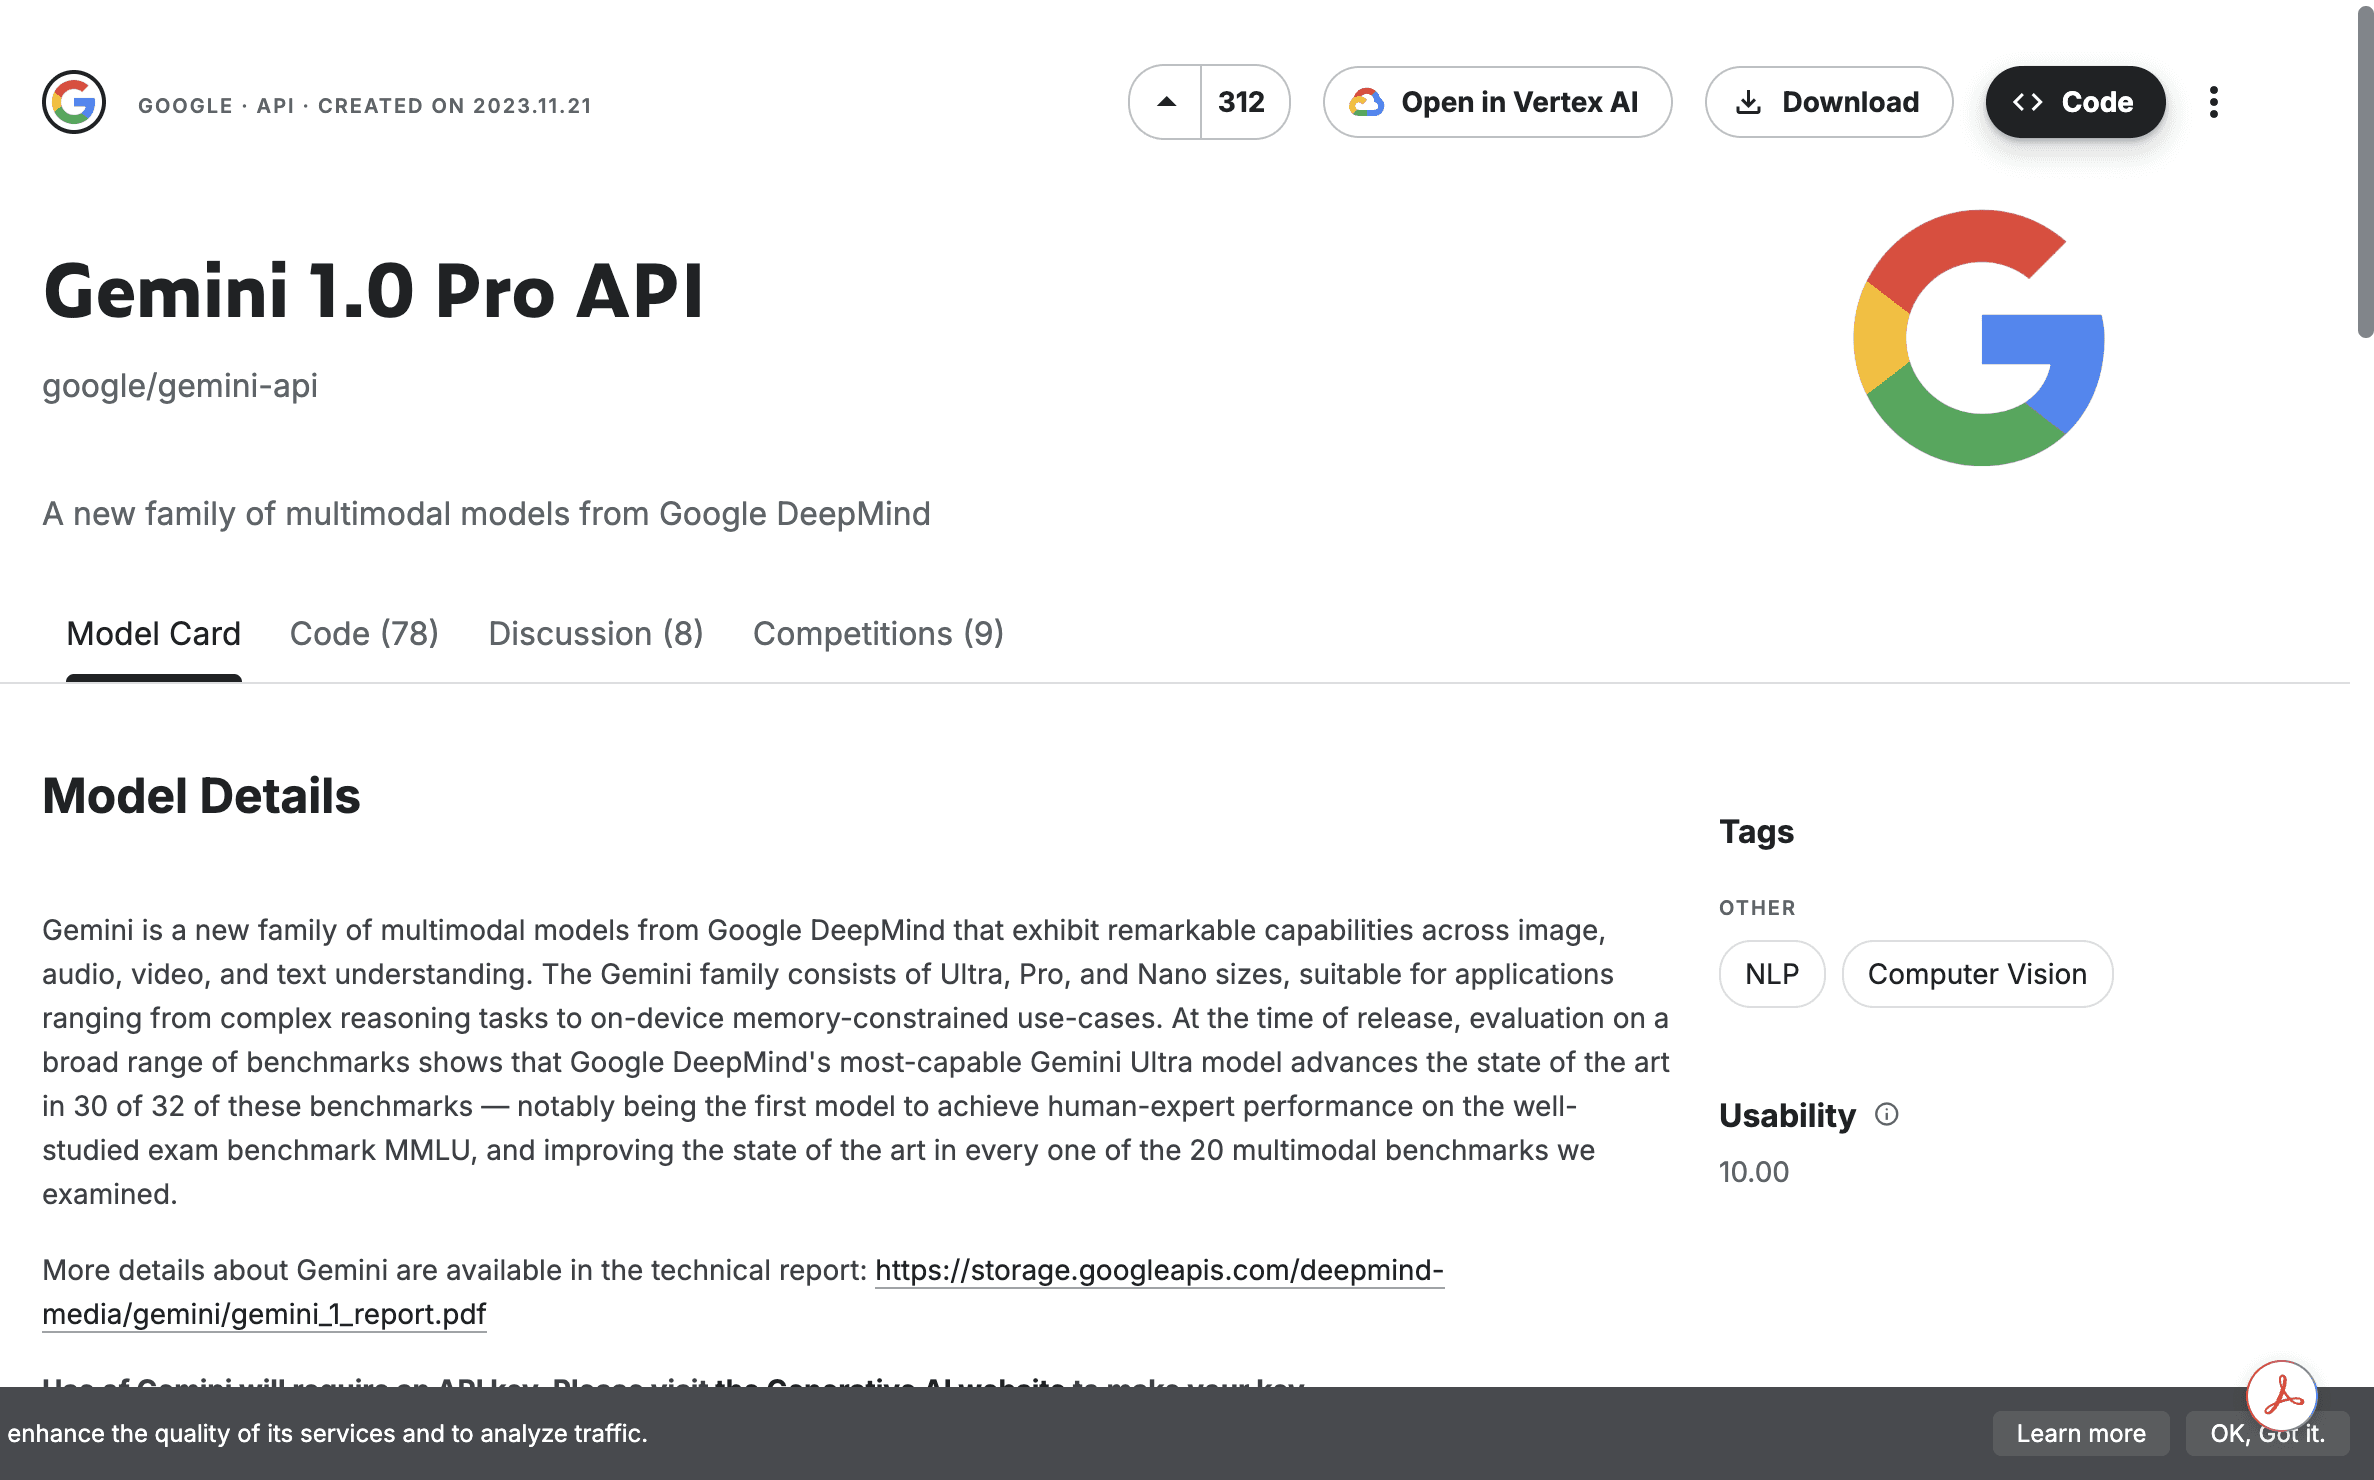
Task: Click the 312 vote count
Action: pos(1241,102)
